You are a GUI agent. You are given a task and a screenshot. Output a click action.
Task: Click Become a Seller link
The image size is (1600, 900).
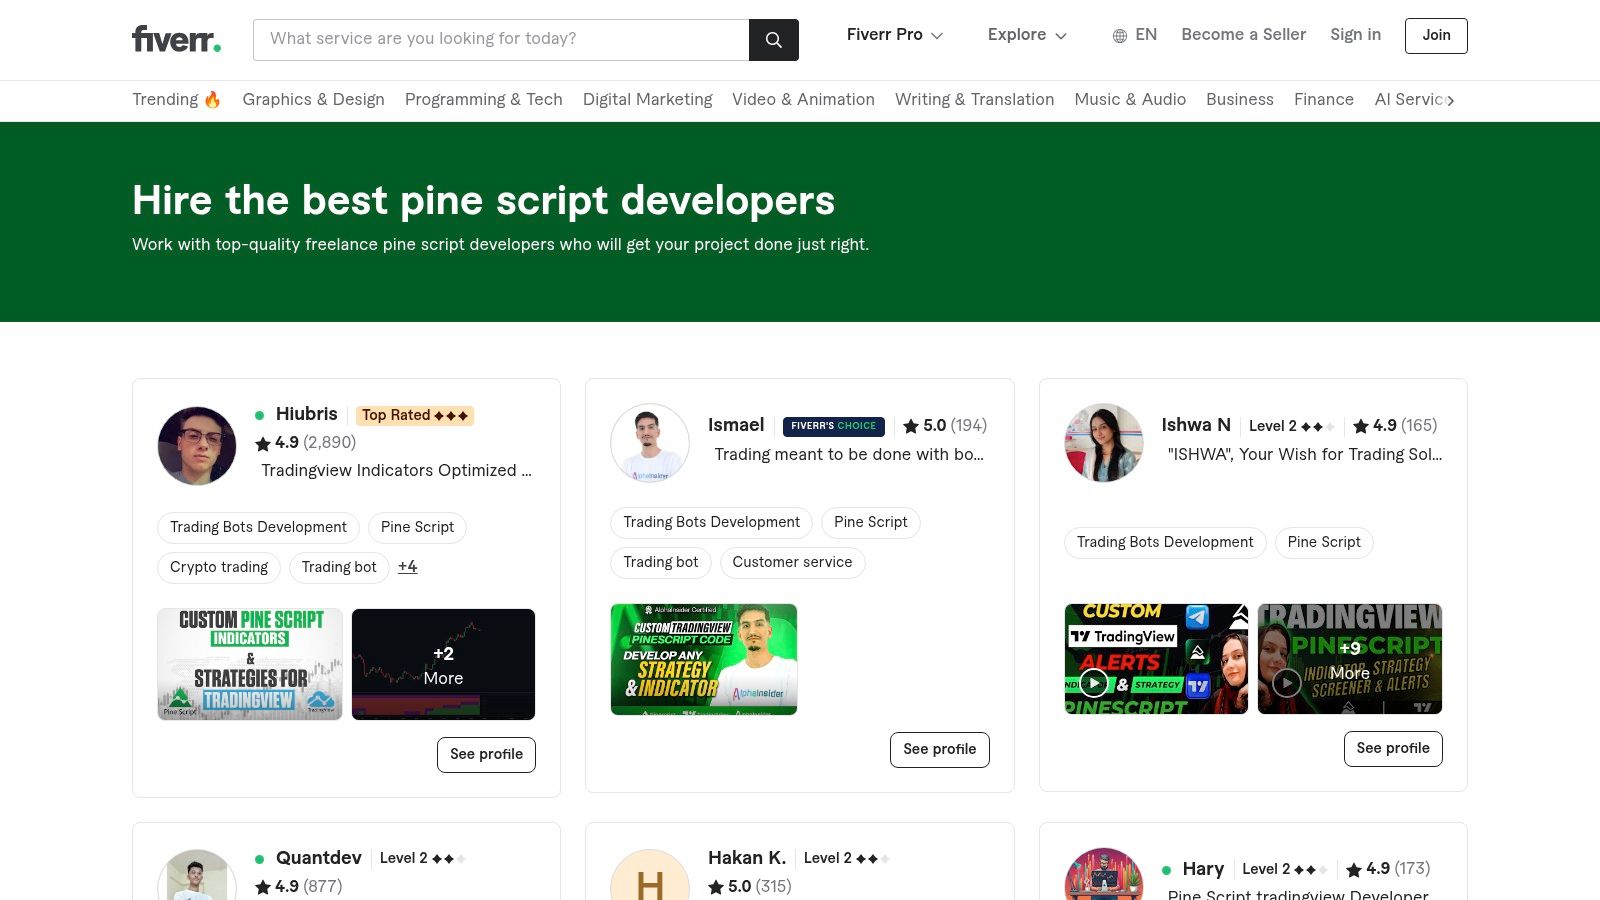pyautogui.click(x=1243, y=35)
